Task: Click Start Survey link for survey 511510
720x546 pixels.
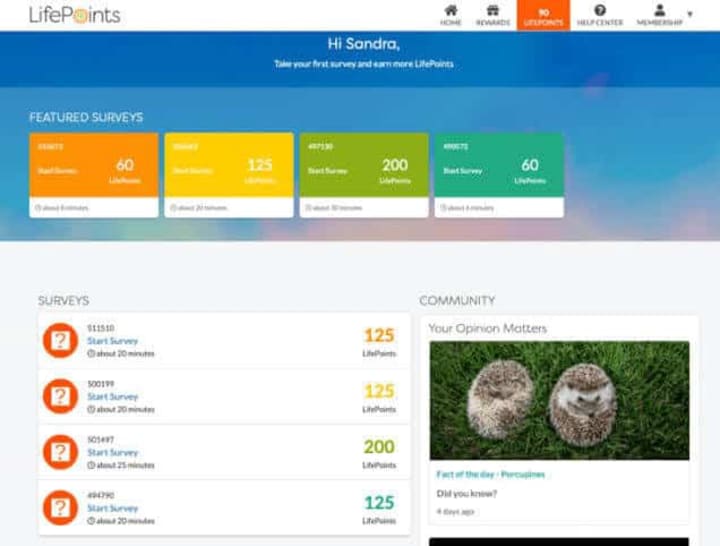Action: pyautogui.click(x=112, y=341)
